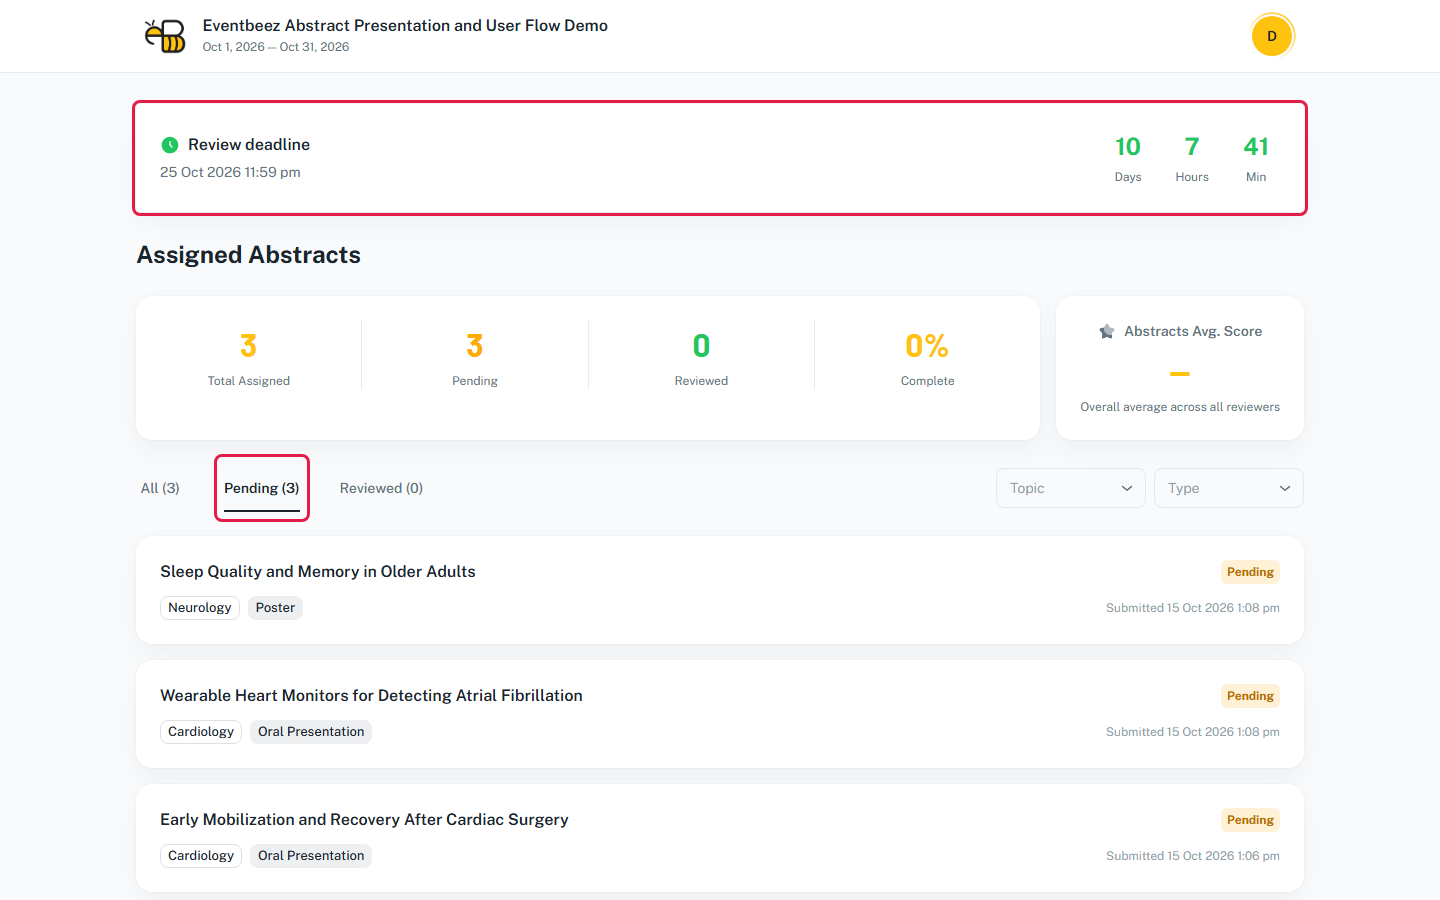Click 'Submitted 15 Oct 2026 1:06 pm' timestamp
The height and width of the screenshot is (900, 1440).
click(x=1193, y=856)
